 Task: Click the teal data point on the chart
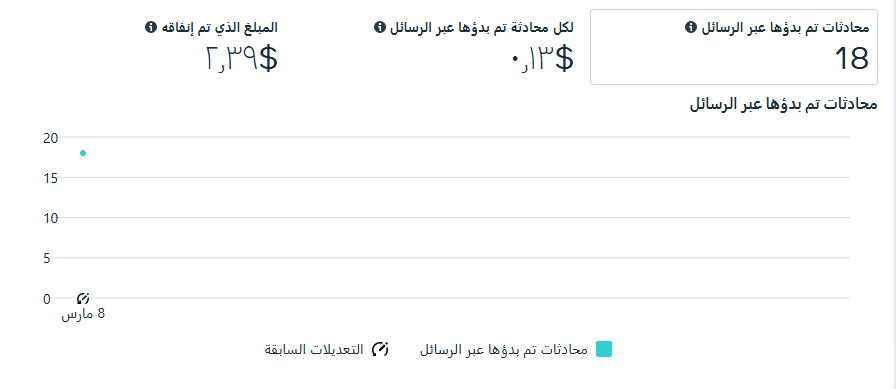pyautogui.click(x=83, y=153)
